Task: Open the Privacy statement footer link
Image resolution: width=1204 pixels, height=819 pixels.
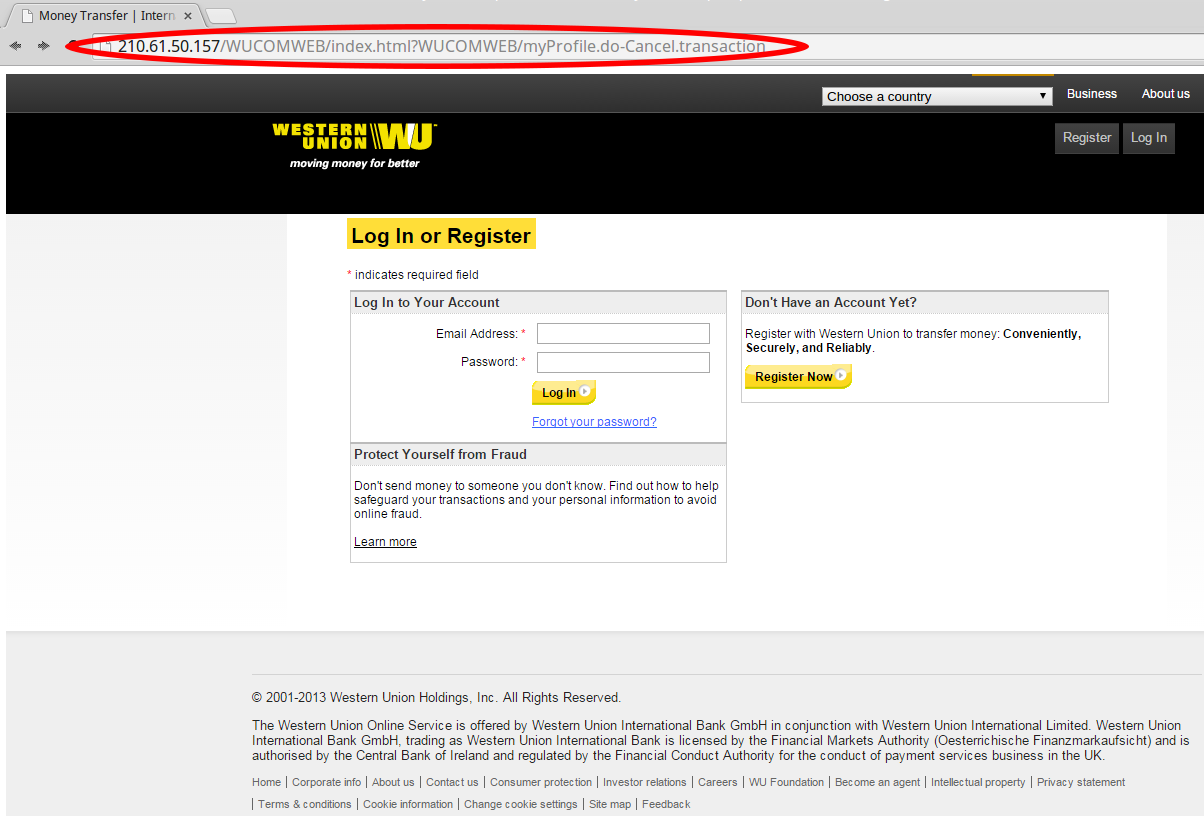Action: click(x=1080, y=782)
